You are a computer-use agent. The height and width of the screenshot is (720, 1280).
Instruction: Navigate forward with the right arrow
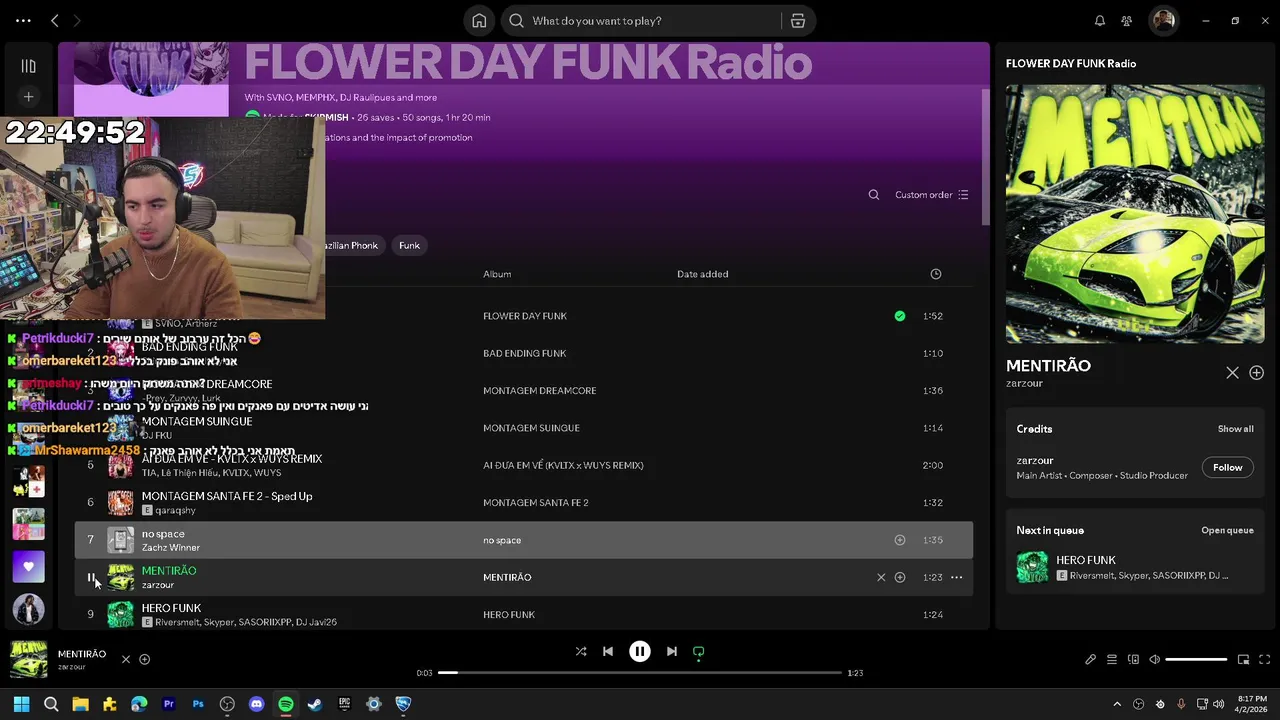click(x=77, y=20)
